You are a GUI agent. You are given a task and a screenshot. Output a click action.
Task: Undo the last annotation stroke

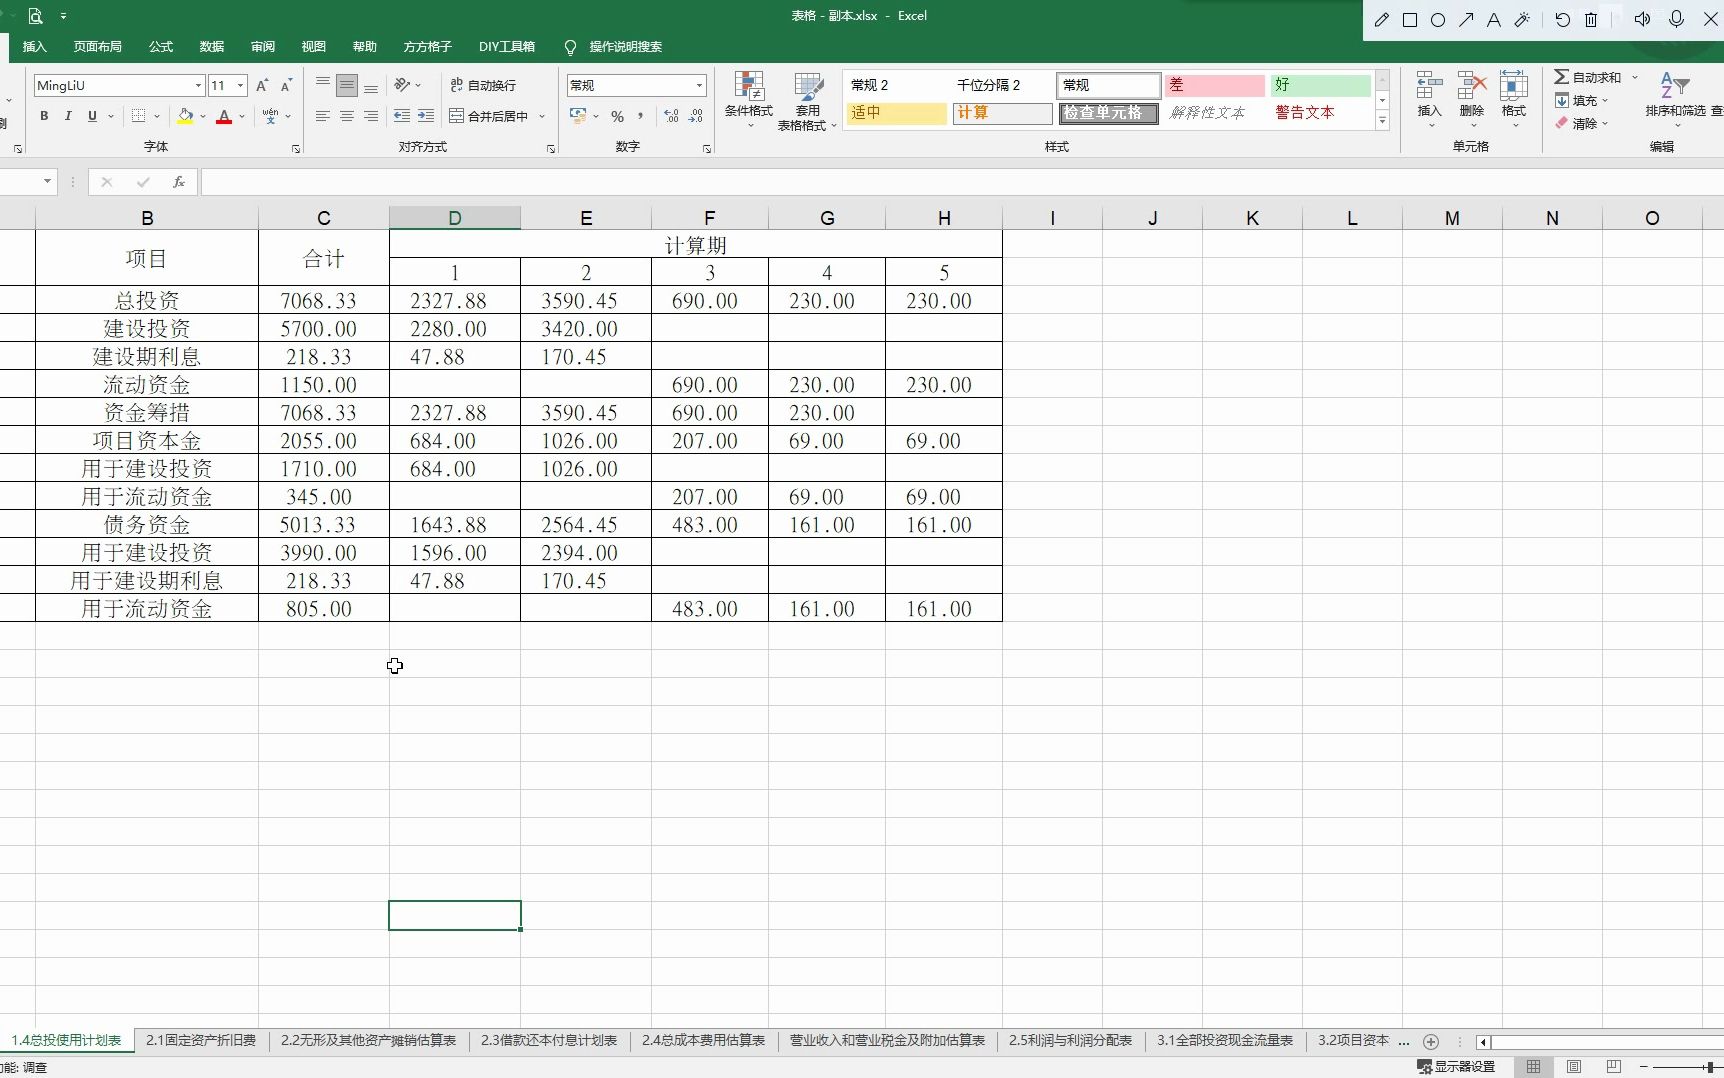pos(1562,20)
